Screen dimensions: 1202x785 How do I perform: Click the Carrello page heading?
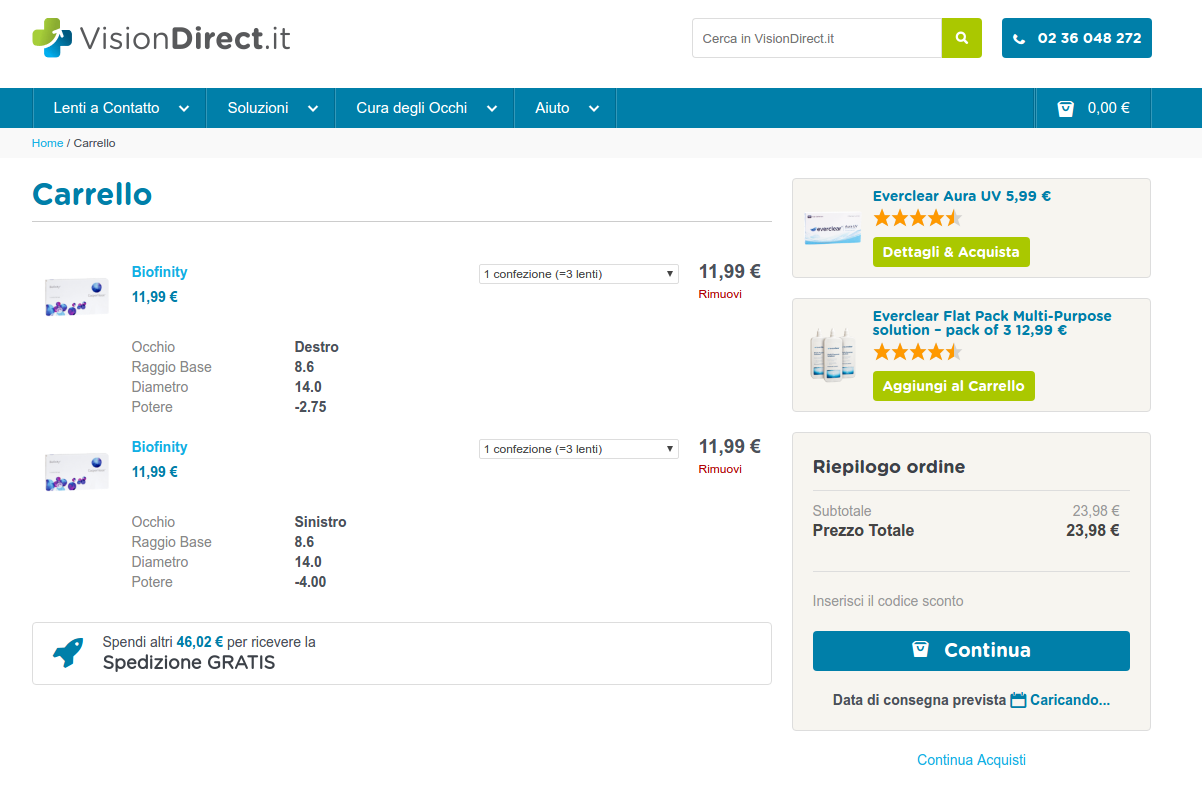pyautogui.click(x=92, y=194)
